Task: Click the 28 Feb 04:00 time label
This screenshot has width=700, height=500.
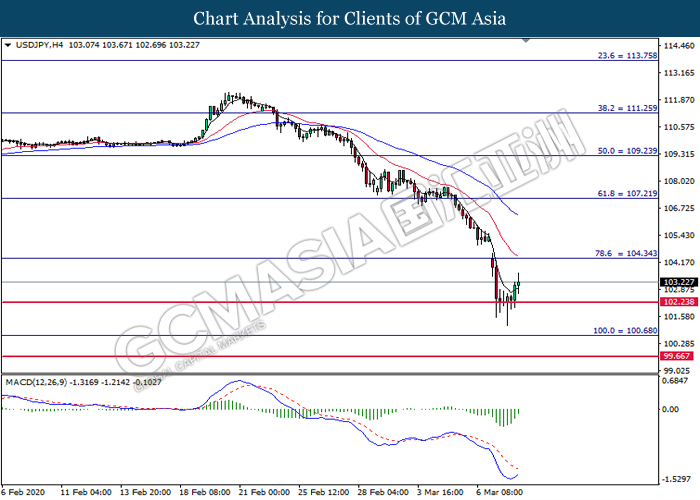Action: 383,492
